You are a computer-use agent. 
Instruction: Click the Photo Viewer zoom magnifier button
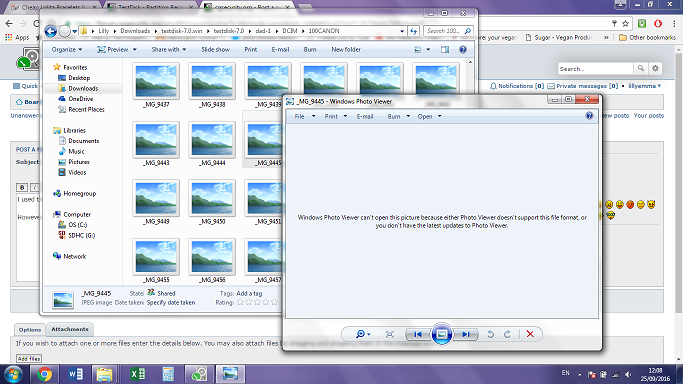363,334
